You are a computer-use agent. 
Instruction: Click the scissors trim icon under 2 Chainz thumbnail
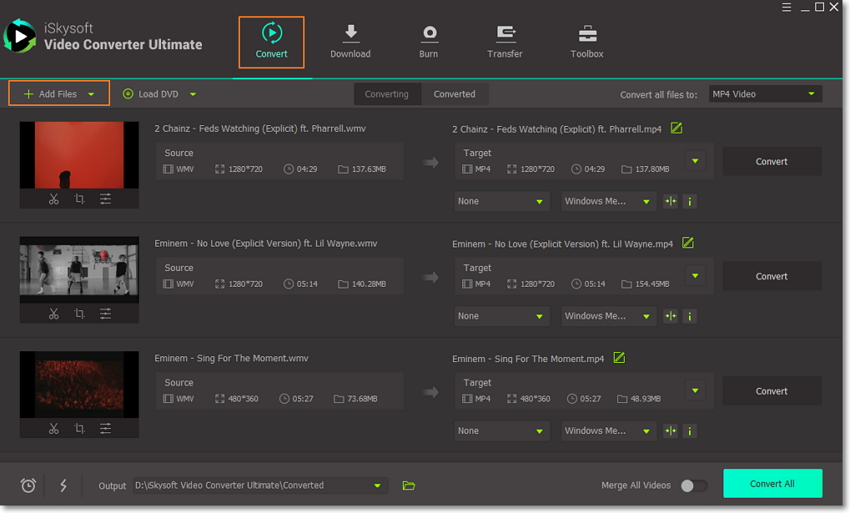(54, 199)
